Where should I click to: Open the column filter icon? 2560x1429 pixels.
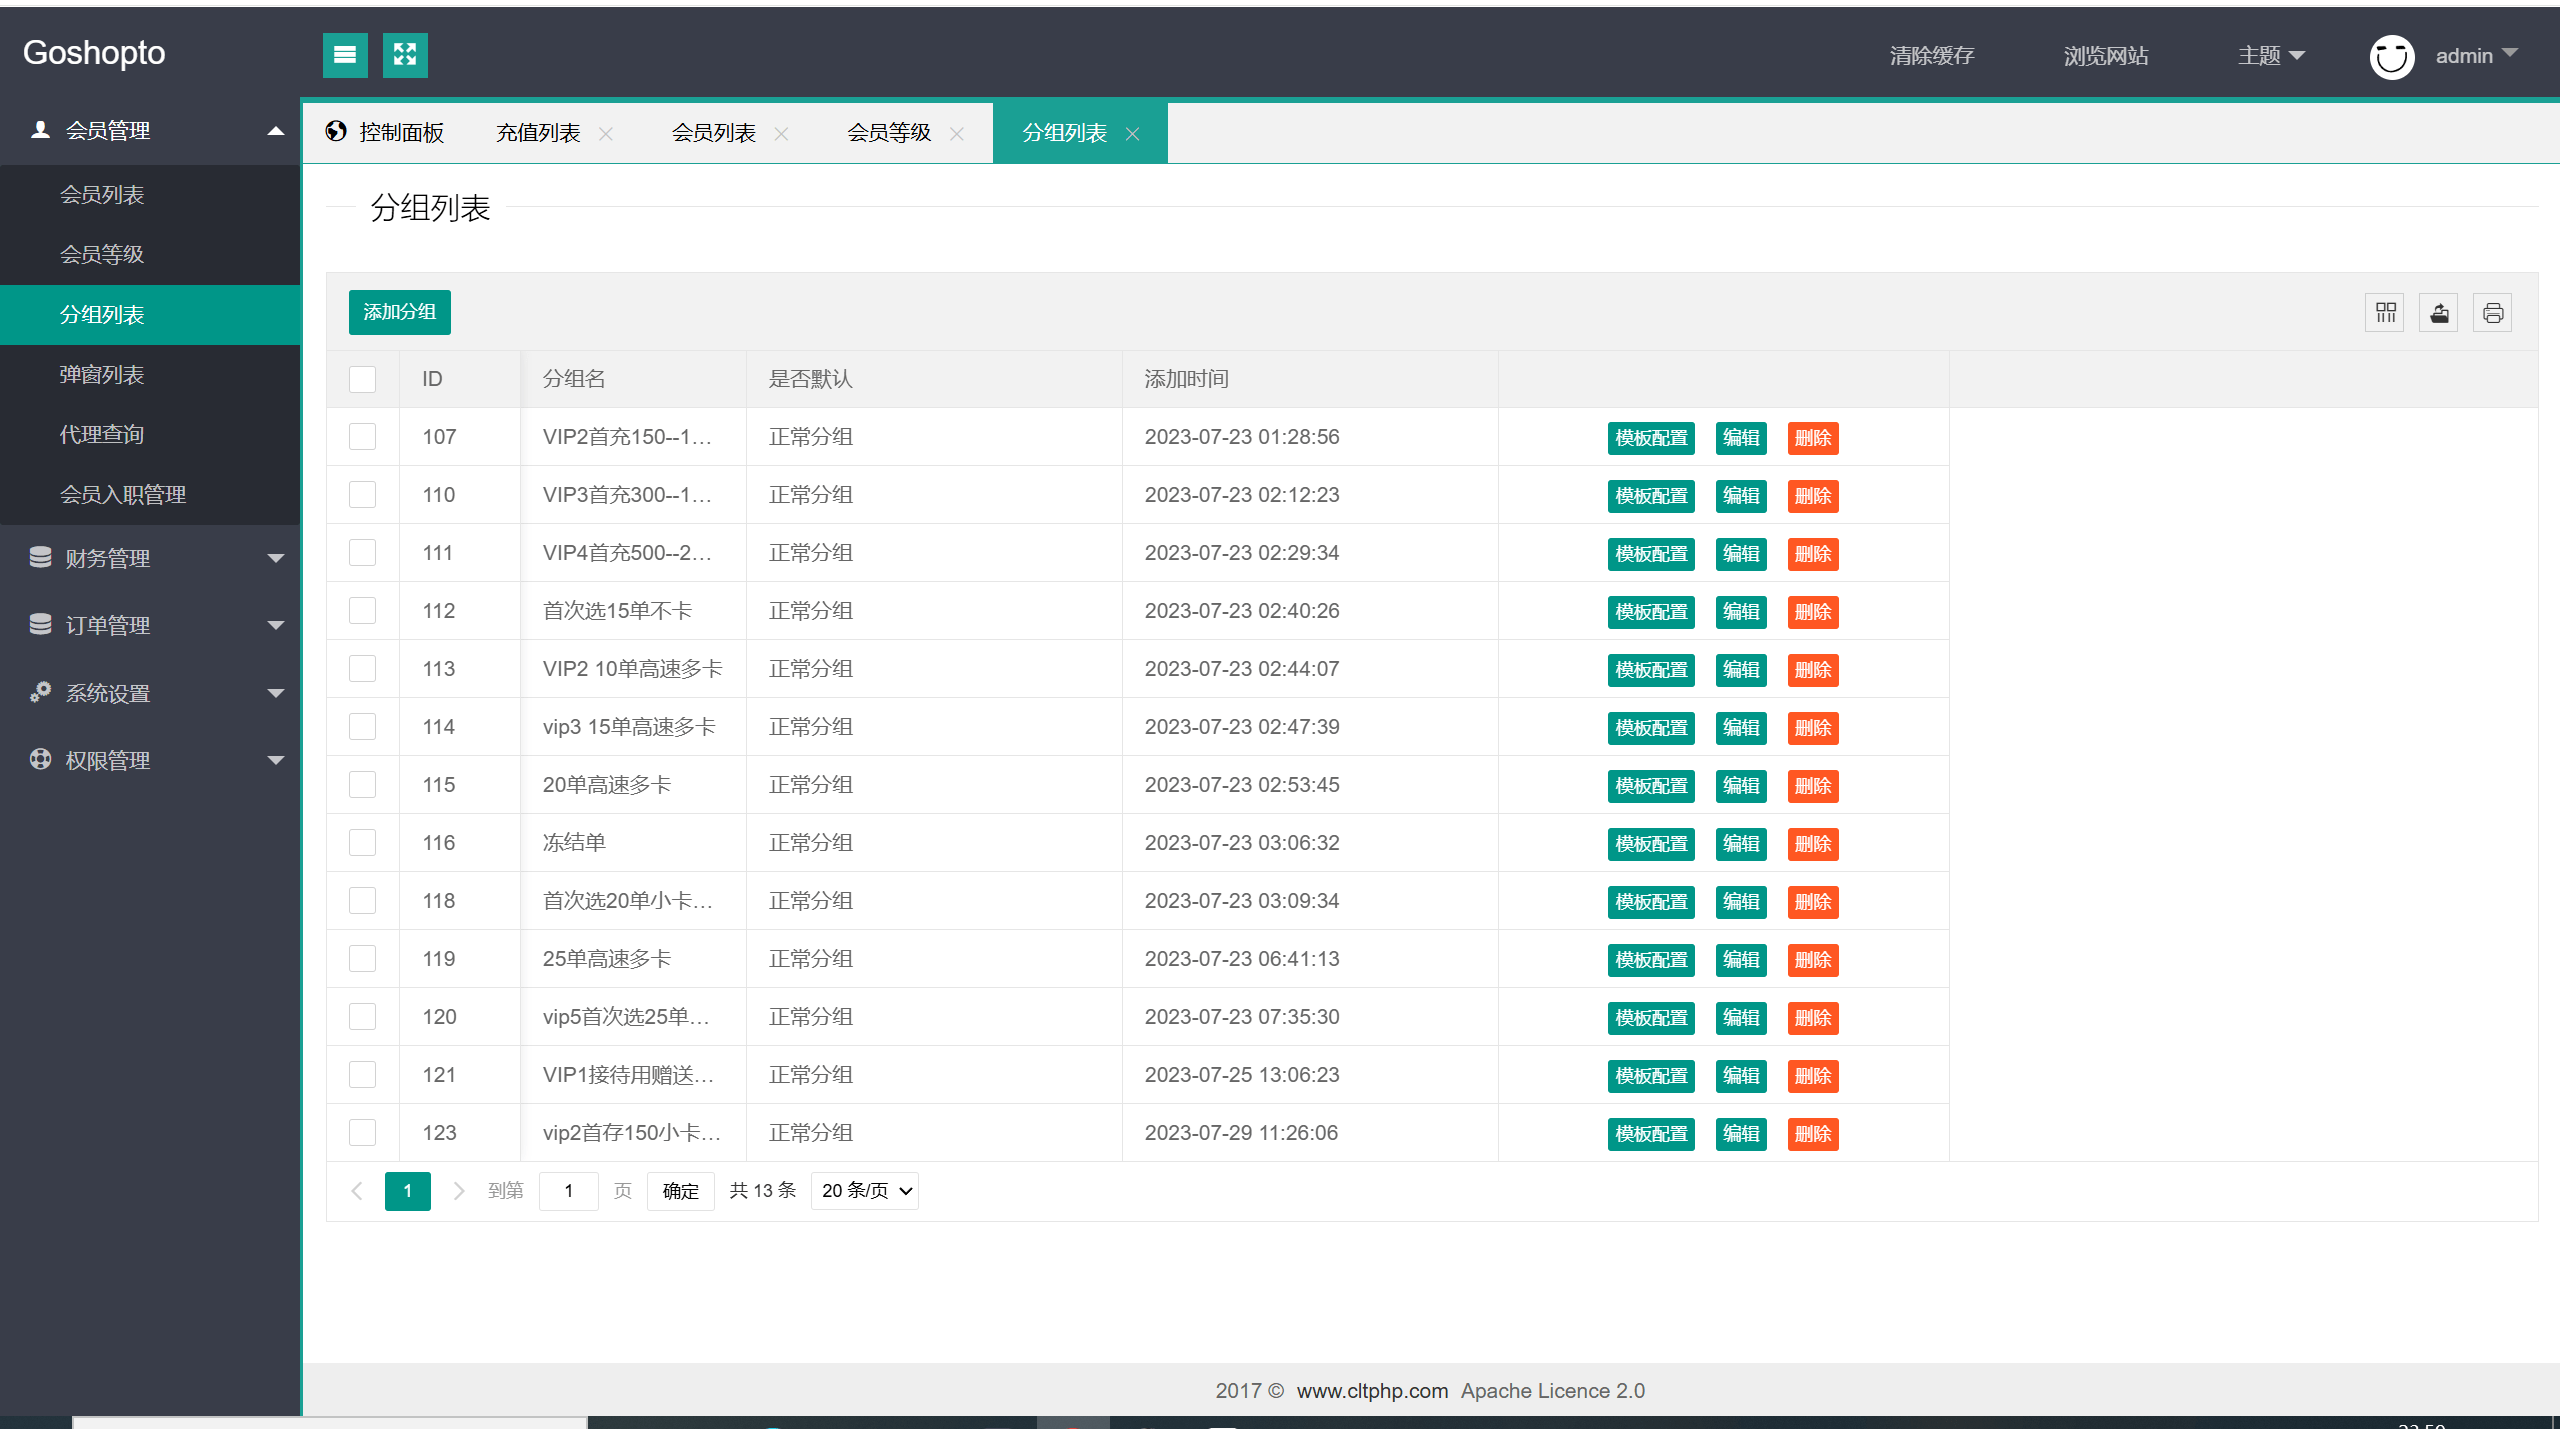(2386, 313)
